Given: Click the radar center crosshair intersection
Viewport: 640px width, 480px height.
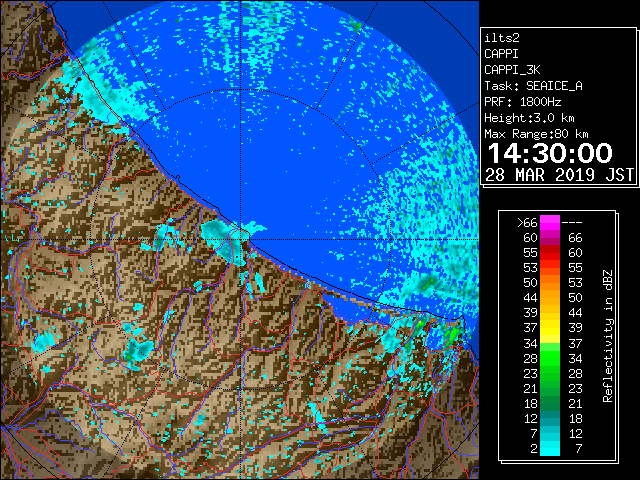Looking at the screenshot, I should coord(241,240).
